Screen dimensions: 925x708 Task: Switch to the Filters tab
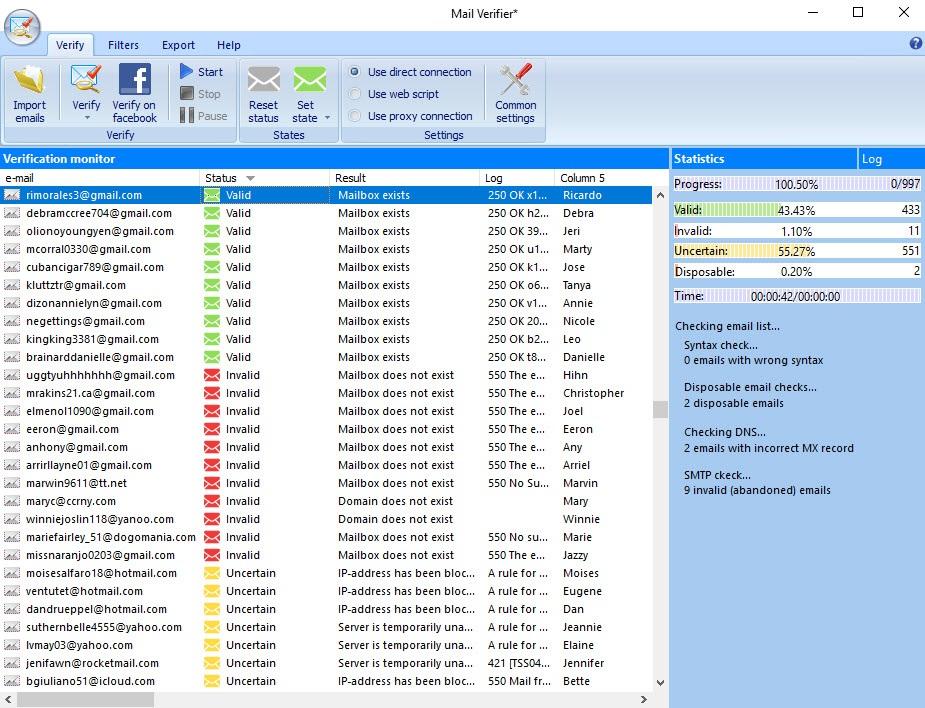point(123,45)
